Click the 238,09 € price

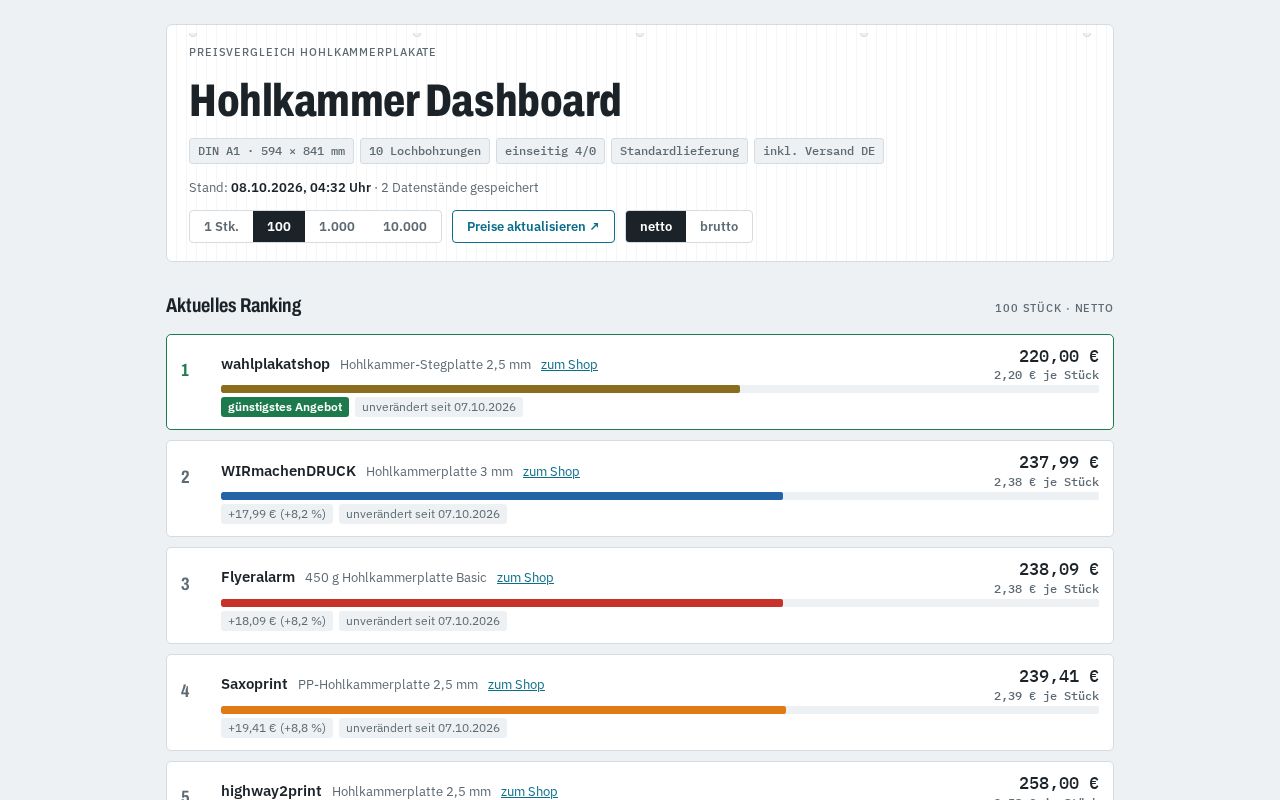coord(1059,569)
